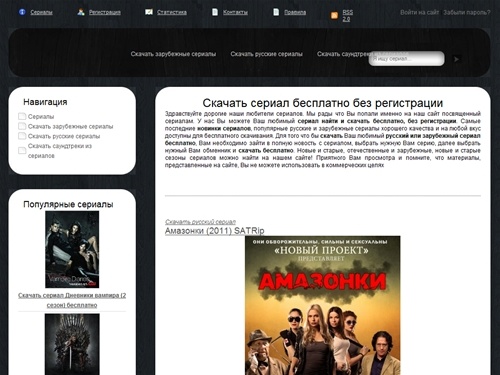
Task: Open the Сериалы top link
Action: click(41, 12)
